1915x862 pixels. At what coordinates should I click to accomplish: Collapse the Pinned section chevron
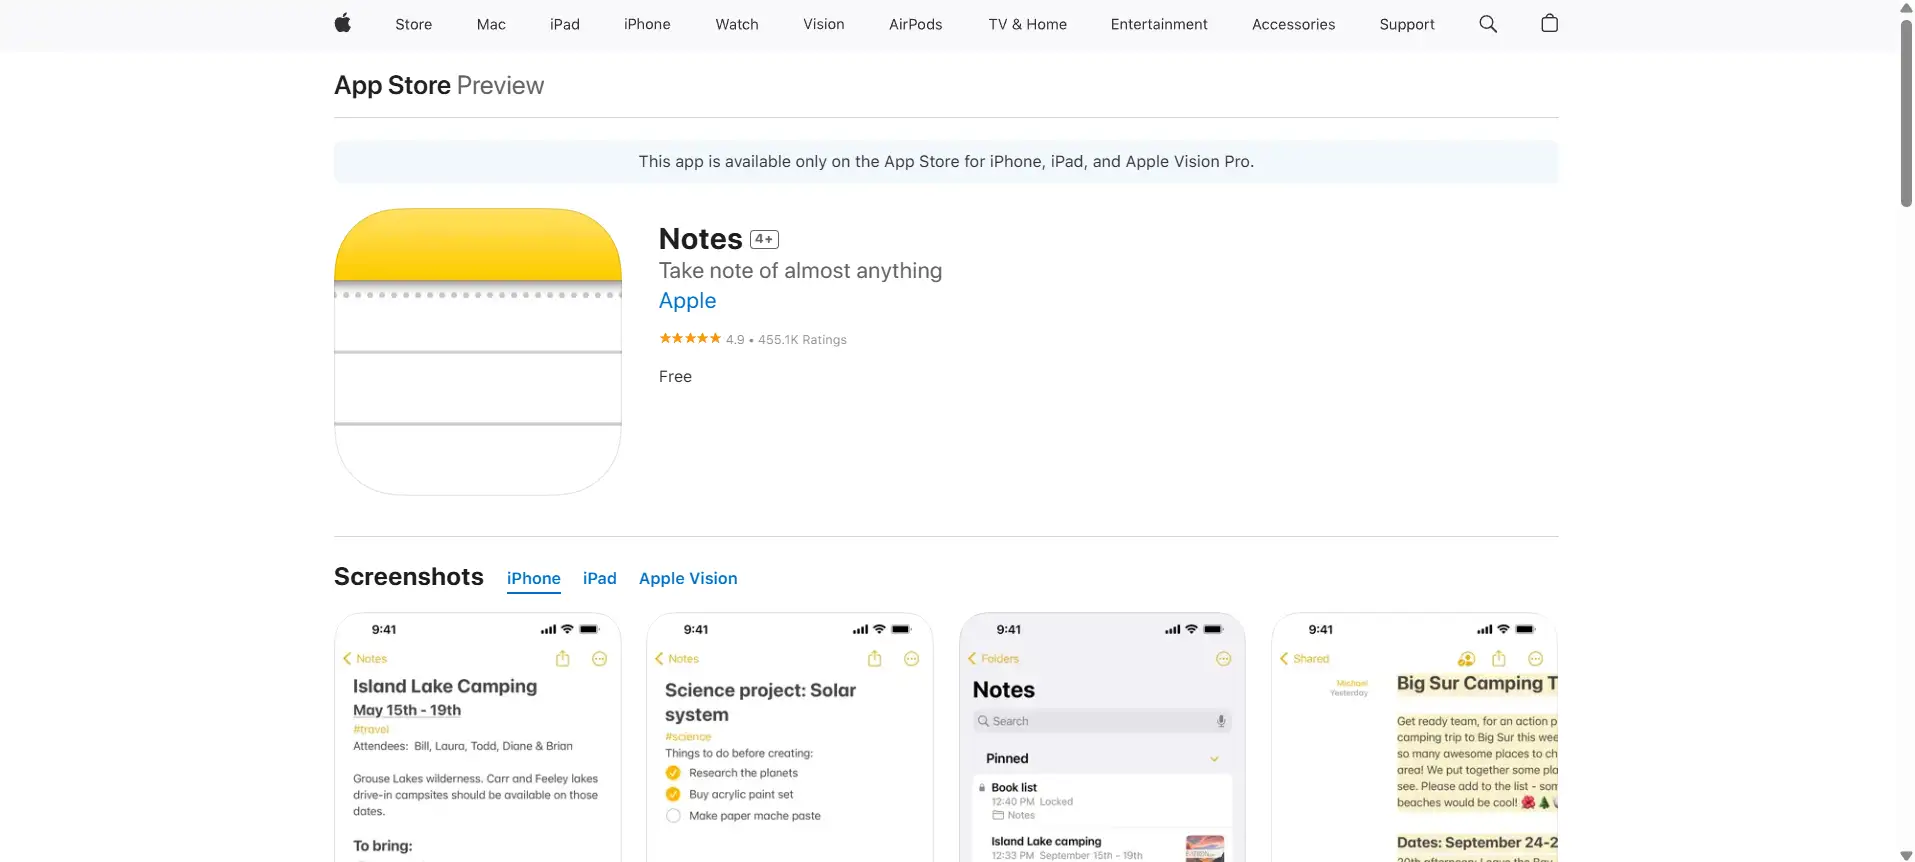1215,759
